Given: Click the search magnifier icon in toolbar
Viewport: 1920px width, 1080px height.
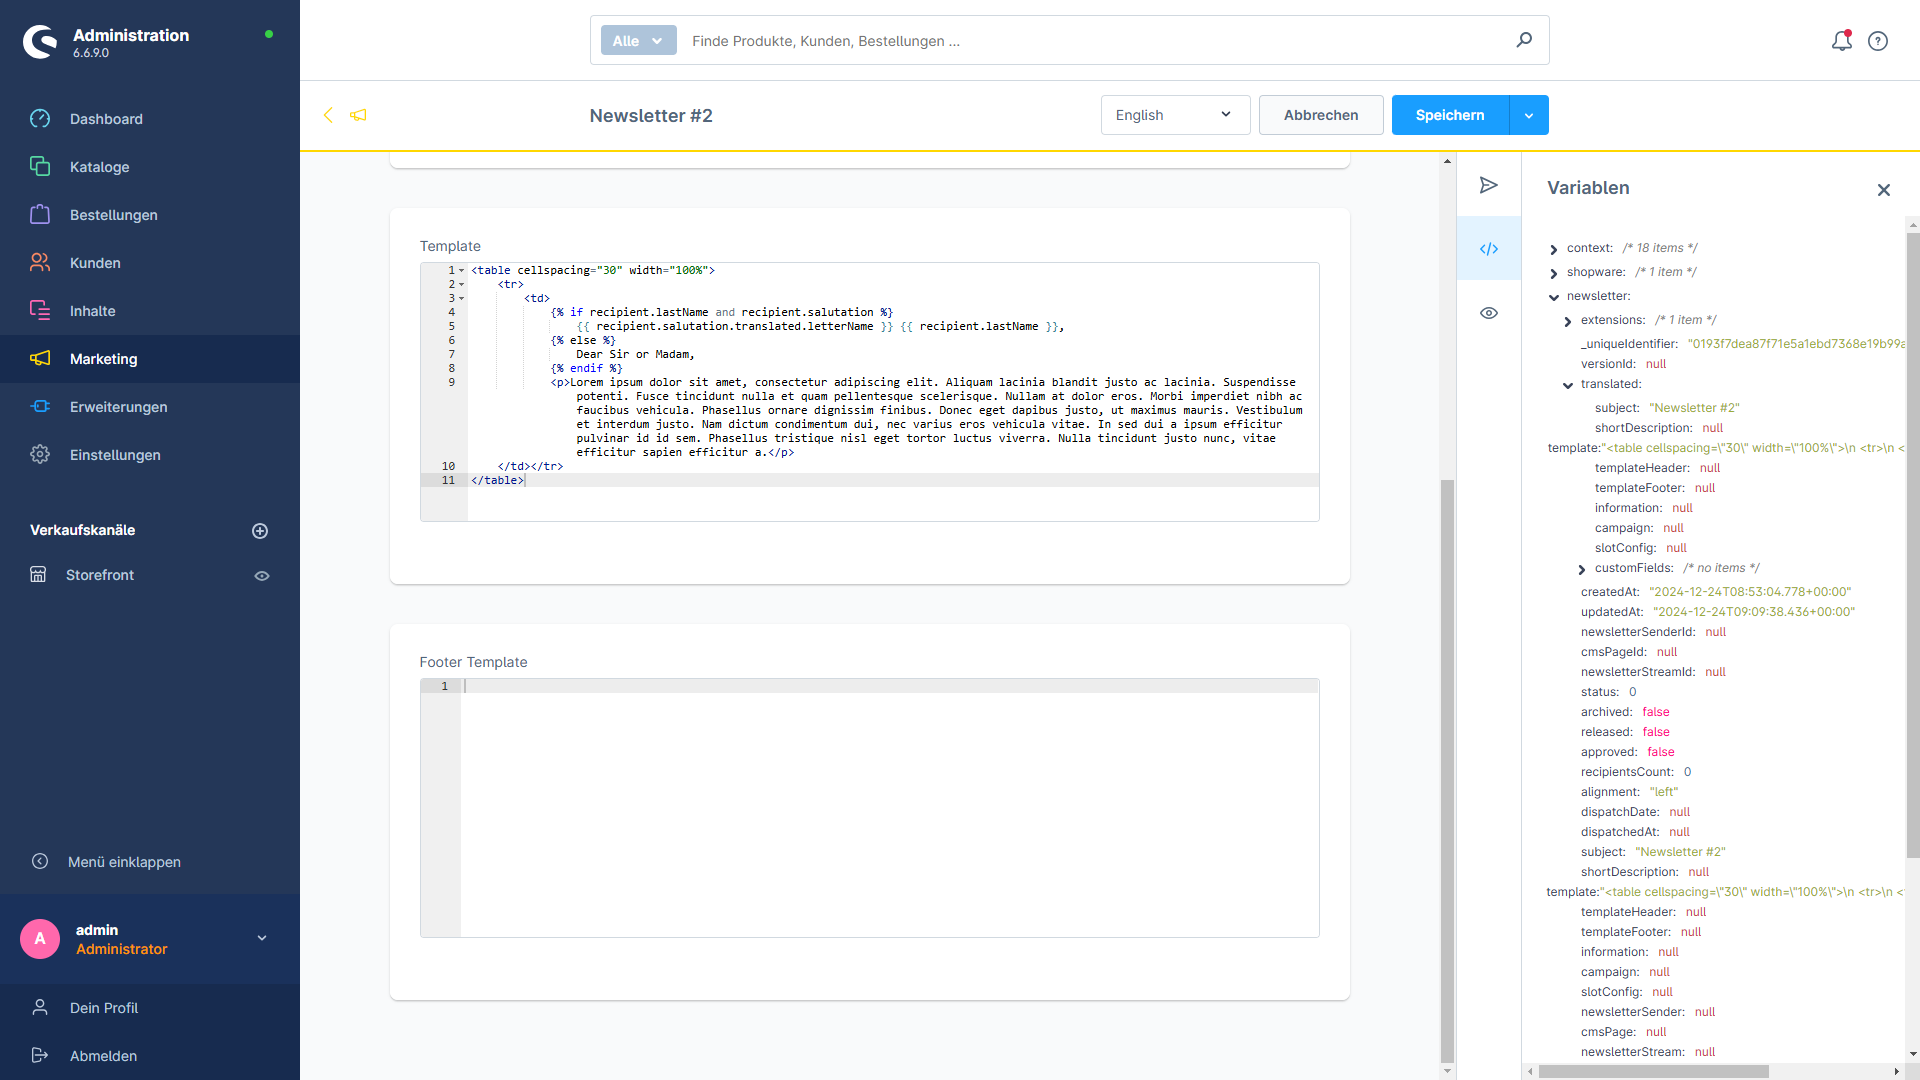Looking at the screenshot, I should [x=1524, y=40].
